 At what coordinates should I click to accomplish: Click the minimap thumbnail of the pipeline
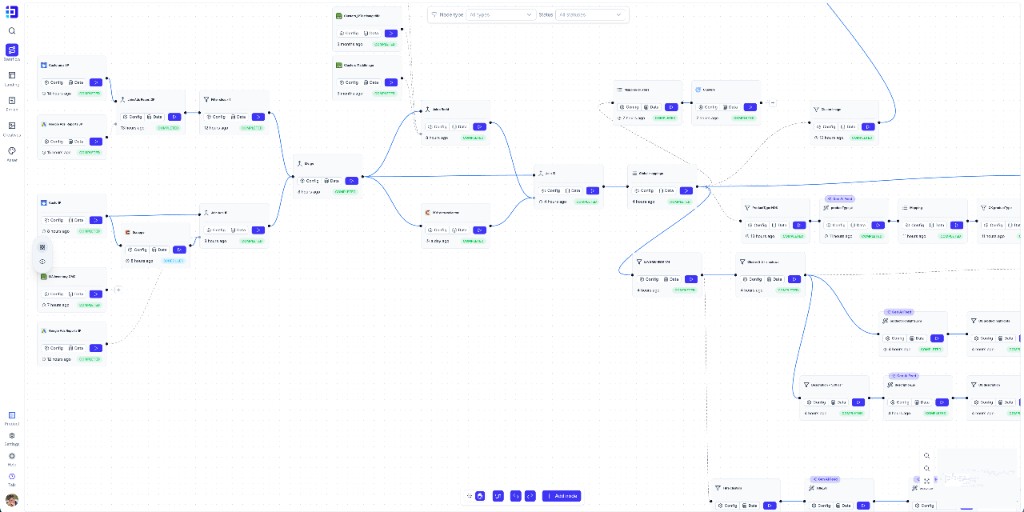pos(977,477)
